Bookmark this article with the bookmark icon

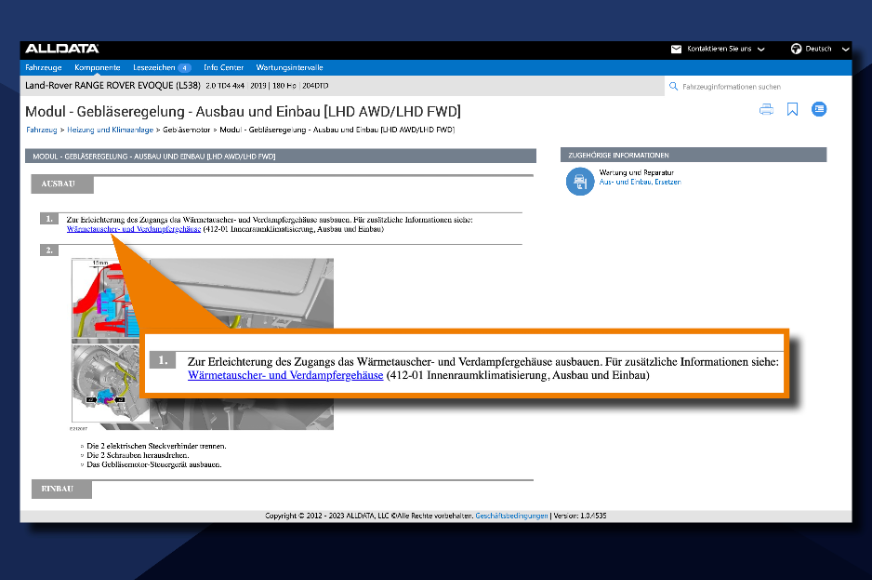tap(792, 109)
